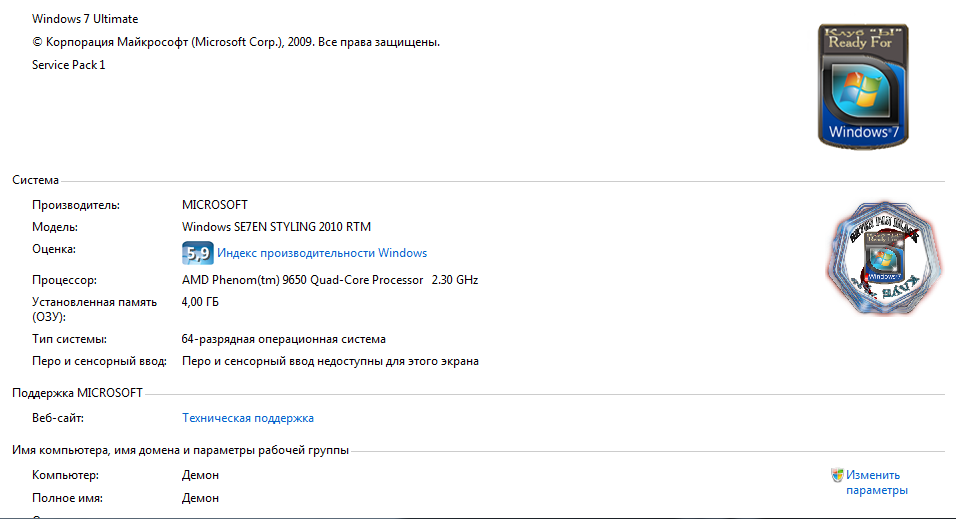Screen dimensions: 956x519
Task: Open the "Техническая поддержка" link
Action: (x=248, y=418)
